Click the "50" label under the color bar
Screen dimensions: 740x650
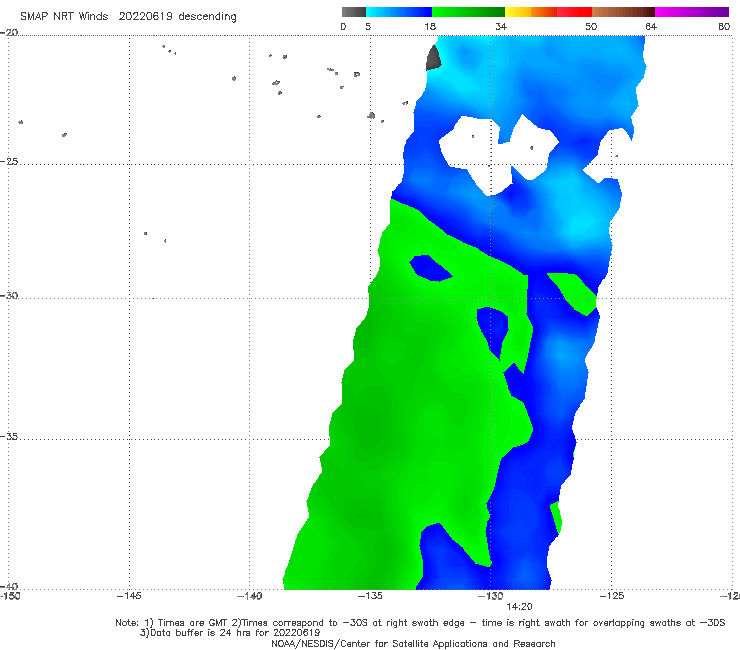click(591, 27)
